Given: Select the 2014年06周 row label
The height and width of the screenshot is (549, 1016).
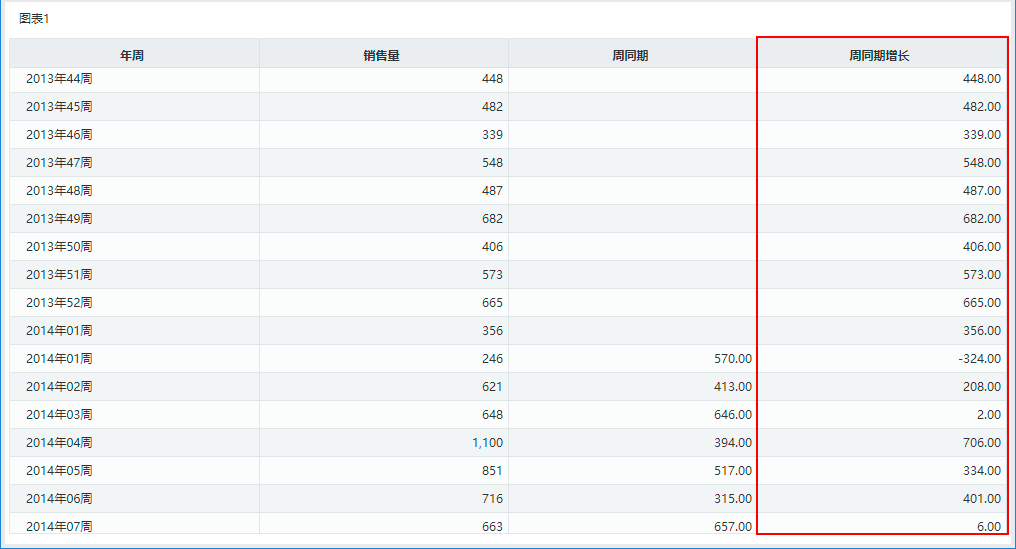Looking at the screenshot, I should tap(59, 498).
